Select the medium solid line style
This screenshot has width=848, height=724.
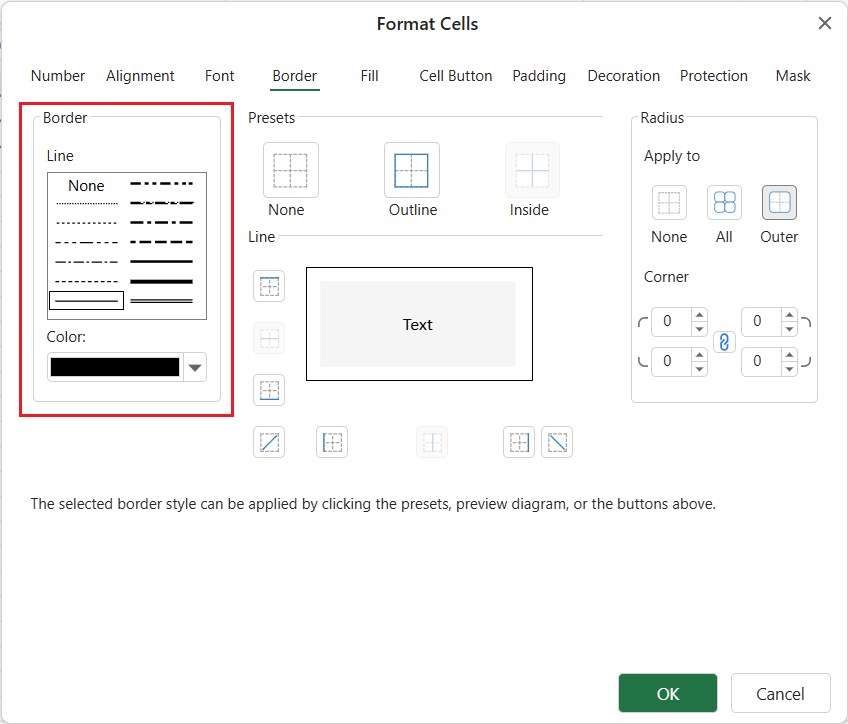point(162,262)
